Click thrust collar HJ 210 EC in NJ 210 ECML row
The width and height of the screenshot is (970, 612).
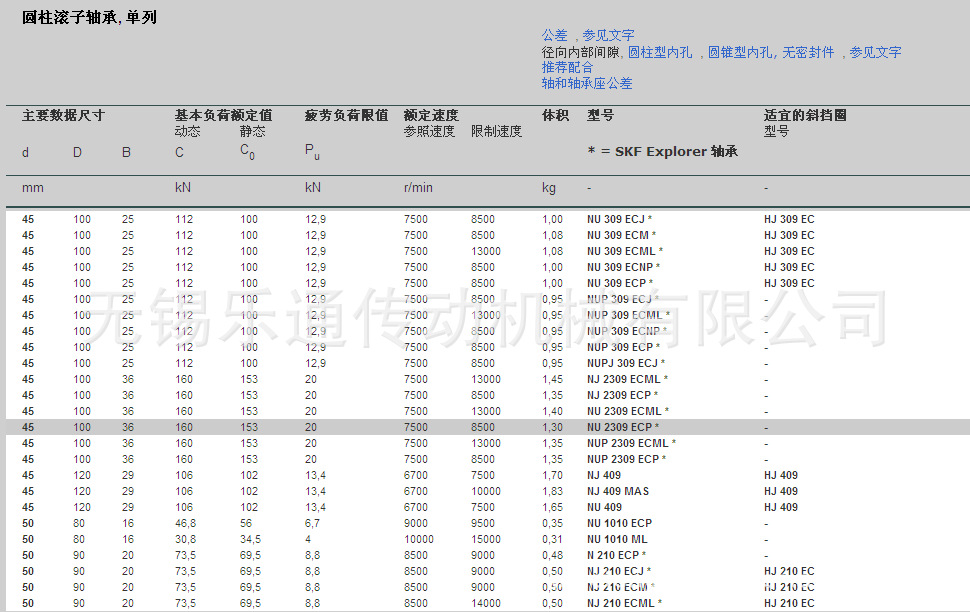[x=789, y=603]
